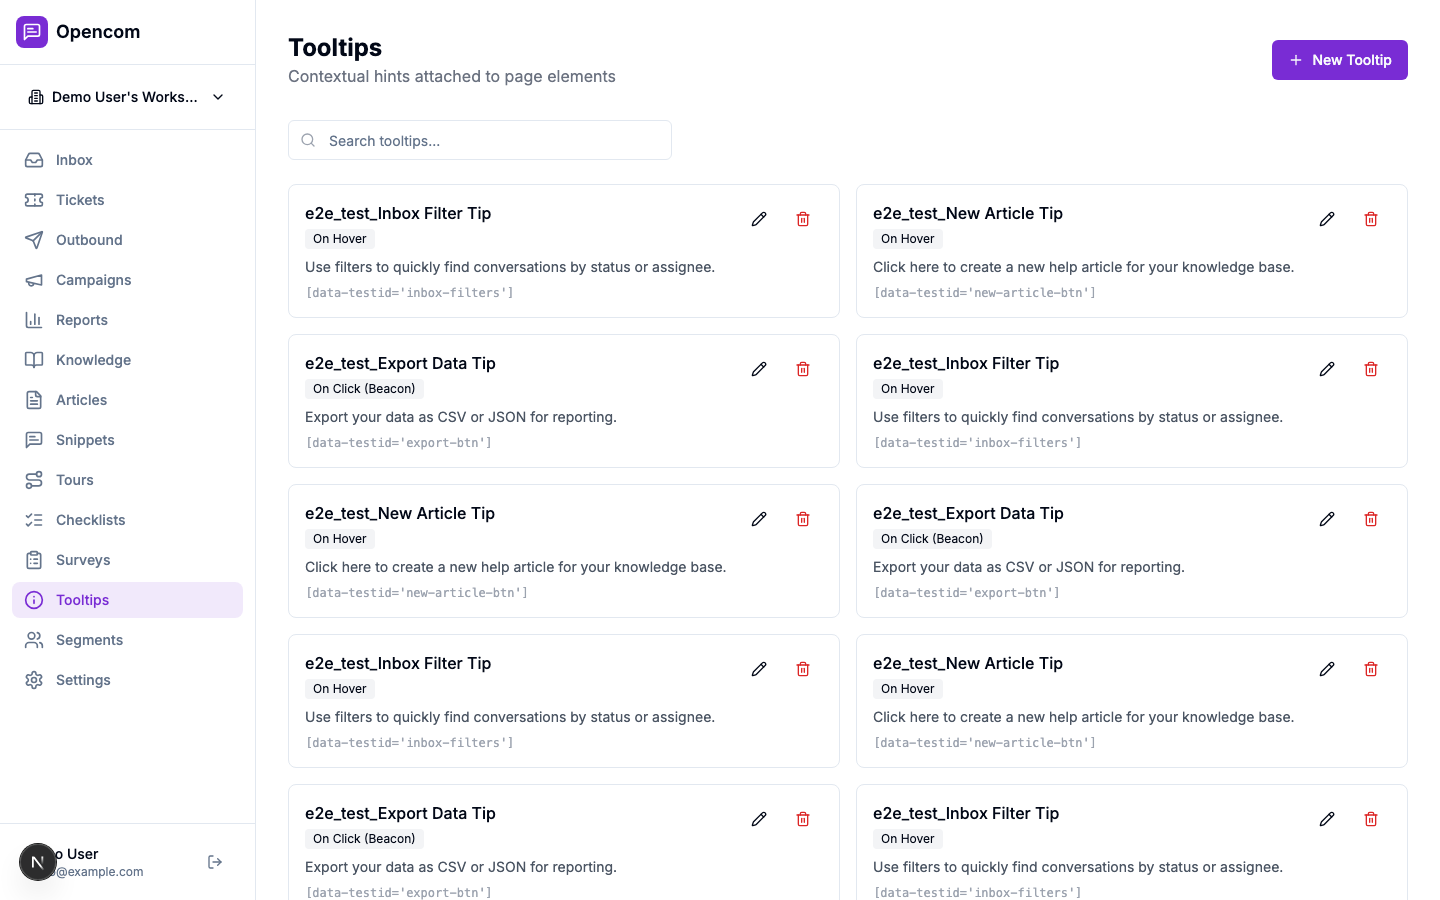Open the Campaigns megaphone icon

pyautogui.click(x=33, y=280)
